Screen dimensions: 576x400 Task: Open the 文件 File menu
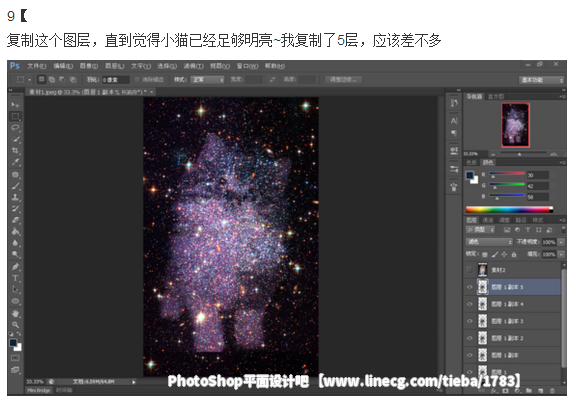(x=37, y=66)
